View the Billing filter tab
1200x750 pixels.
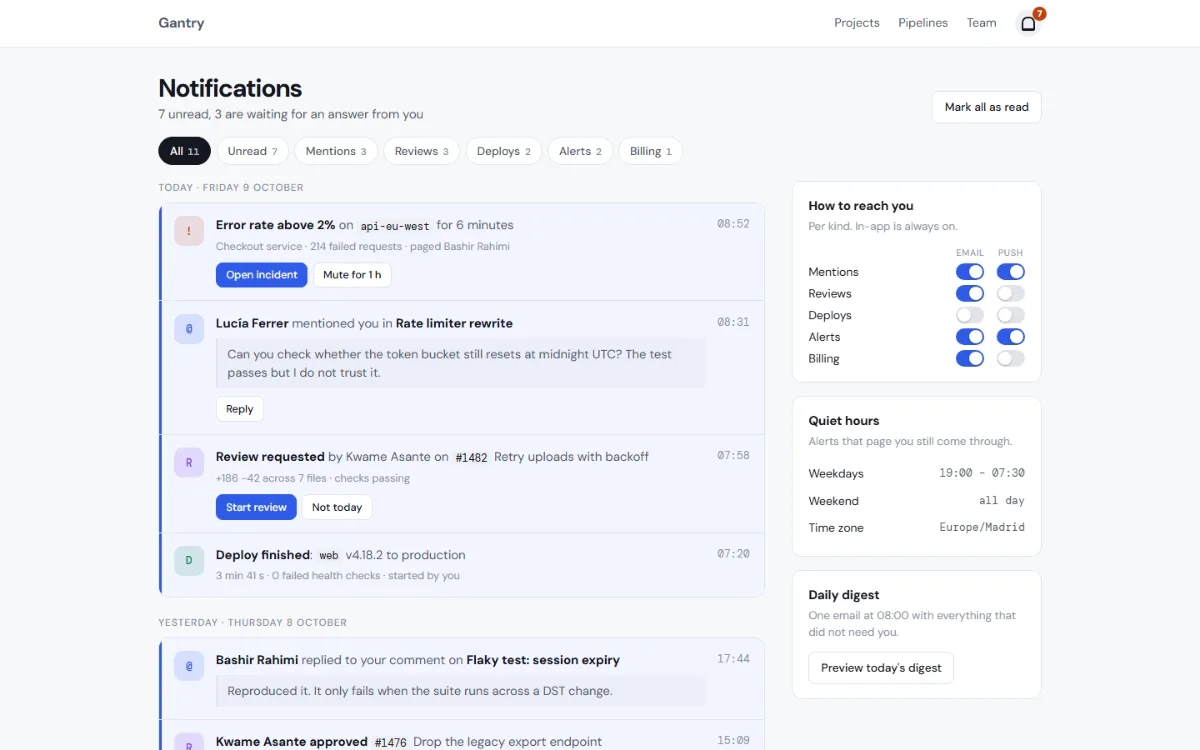coord(651,151)
